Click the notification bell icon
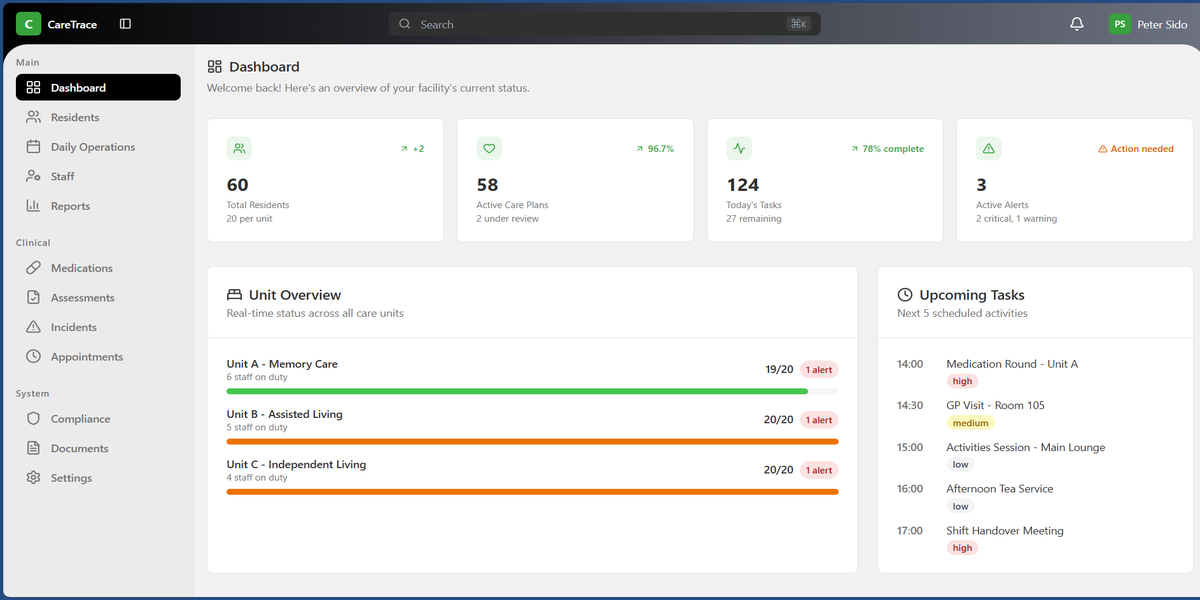This screenshot has height=600, width=1200. tap(1077, 24)
